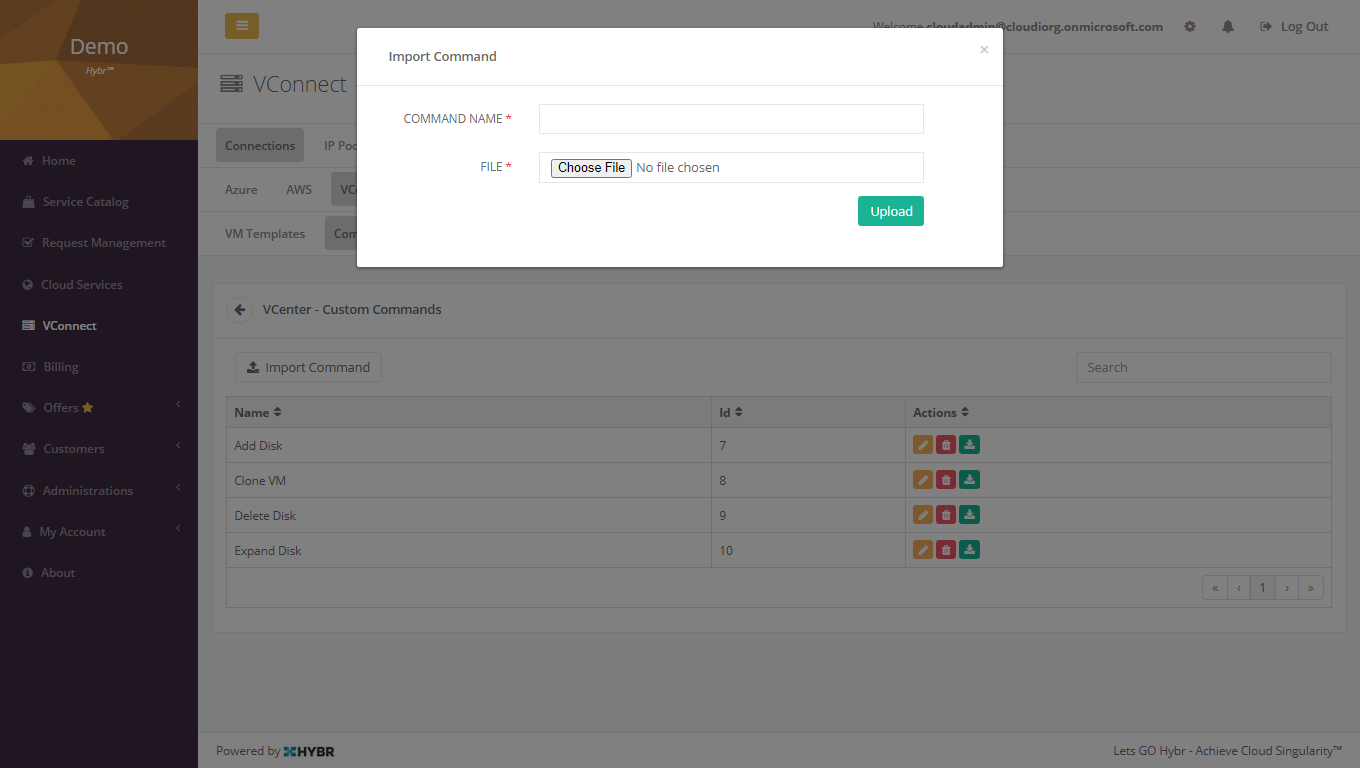This screenshot has height=768, width=1360.
Task: Close the Import Command dialog
Action: point(984,50)
